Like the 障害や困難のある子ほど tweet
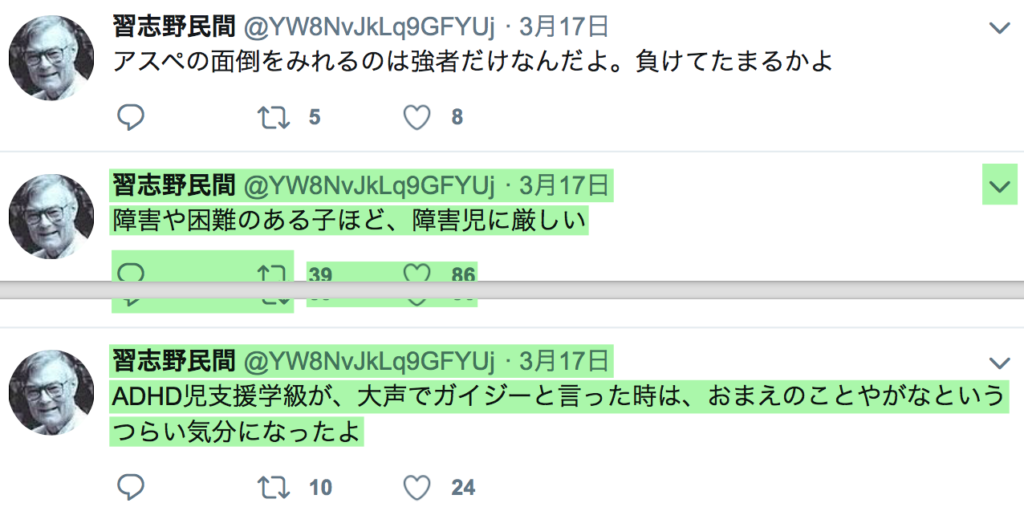 tap(417, 274)
